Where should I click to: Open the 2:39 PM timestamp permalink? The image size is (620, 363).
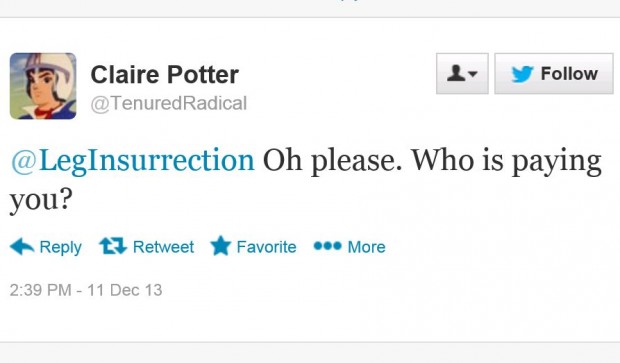40,290
